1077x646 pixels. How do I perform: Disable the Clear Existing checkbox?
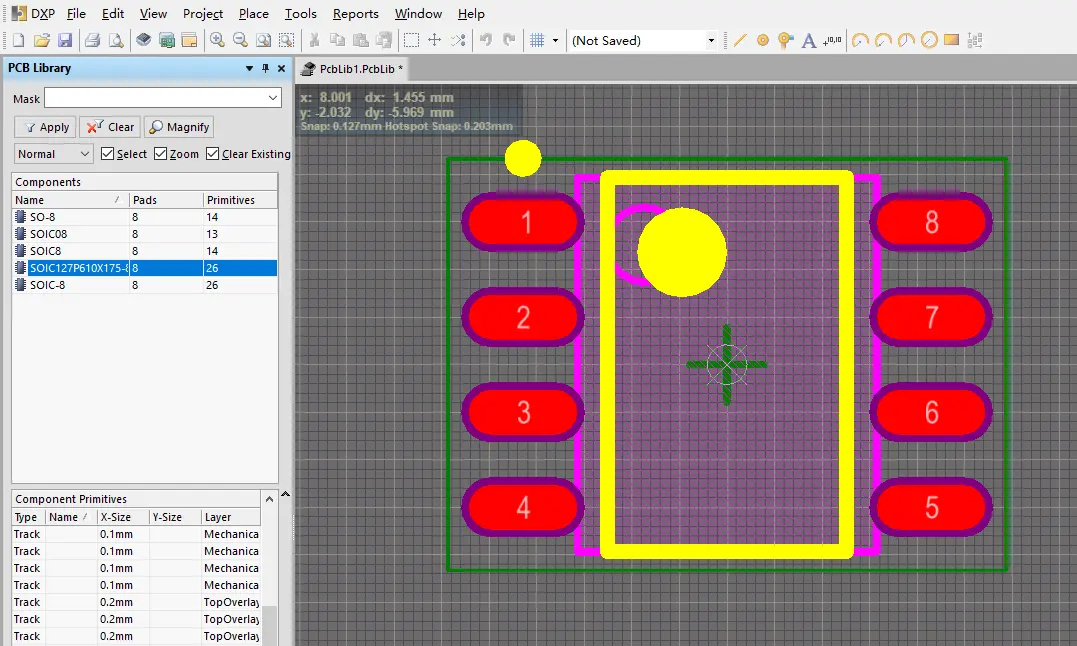(213, 154)
